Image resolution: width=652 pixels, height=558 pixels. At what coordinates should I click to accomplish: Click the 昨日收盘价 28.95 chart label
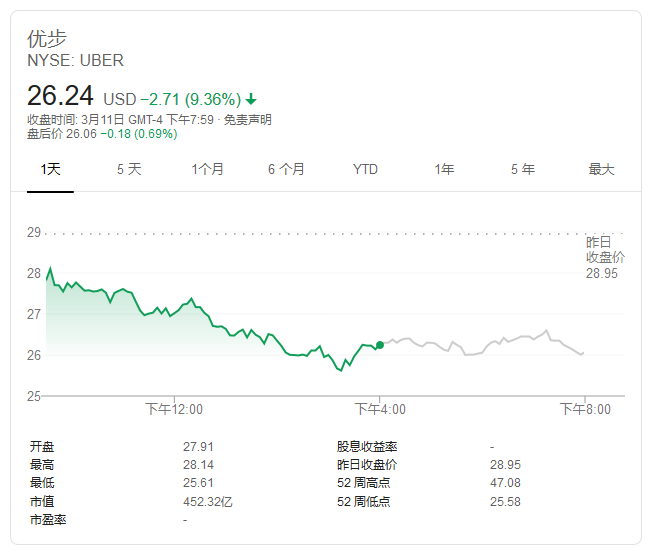click(x=604, y=258)
